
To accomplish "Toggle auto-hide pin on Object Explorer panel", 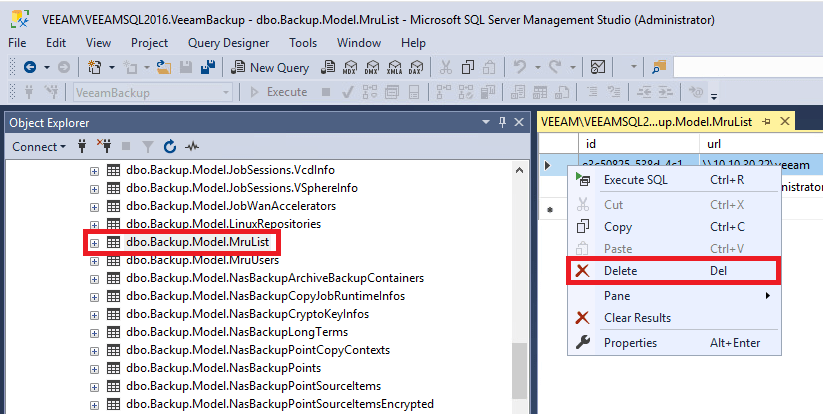I will [503, 122].
